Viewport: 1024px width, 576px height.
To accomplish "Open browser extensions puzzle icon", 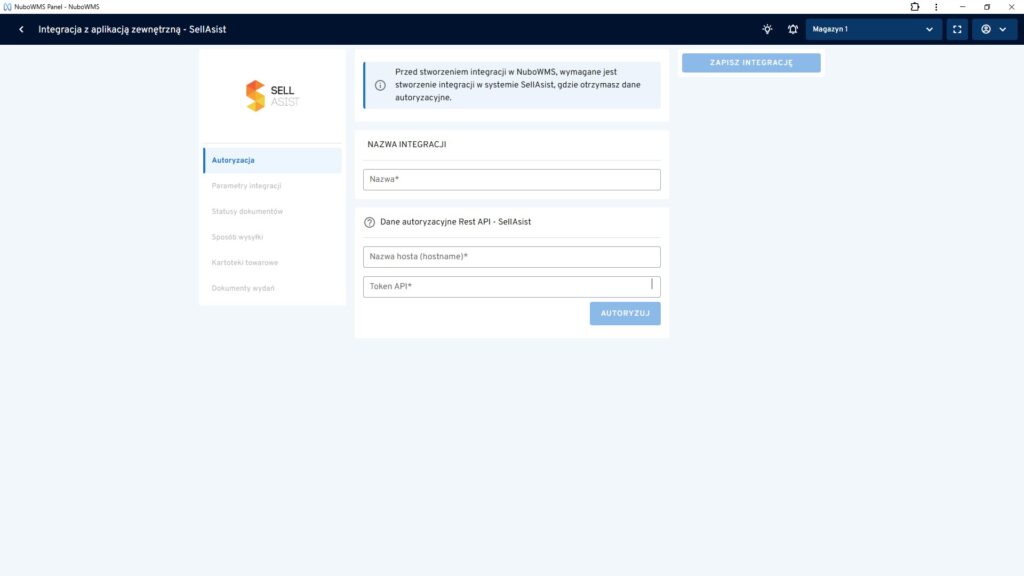I will coord(914,6).
